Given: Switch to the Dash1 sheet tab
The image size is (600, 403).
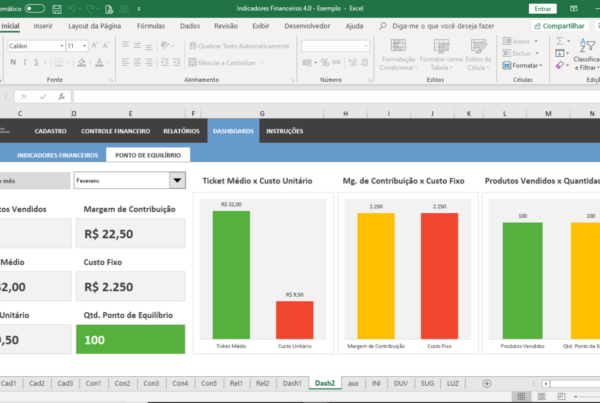Looking at the screenshot, I should [292, 383].
